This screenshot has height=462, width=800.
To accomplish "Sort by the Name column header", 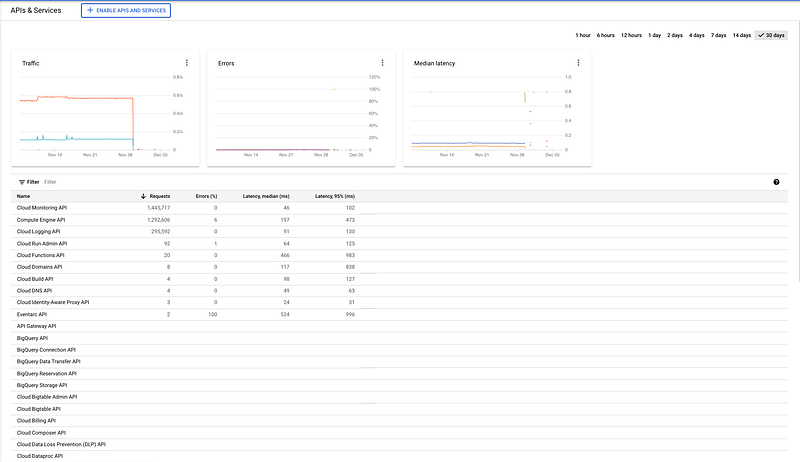I will pyautogui.click(x=23, y=196).
